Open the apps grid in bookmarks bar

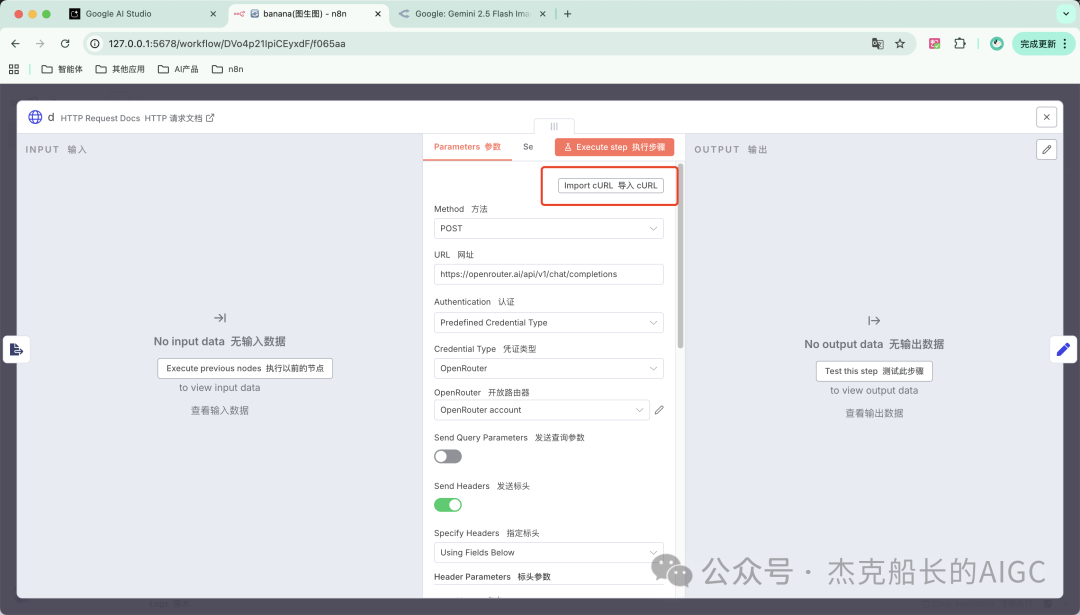(x=14, y=69)
